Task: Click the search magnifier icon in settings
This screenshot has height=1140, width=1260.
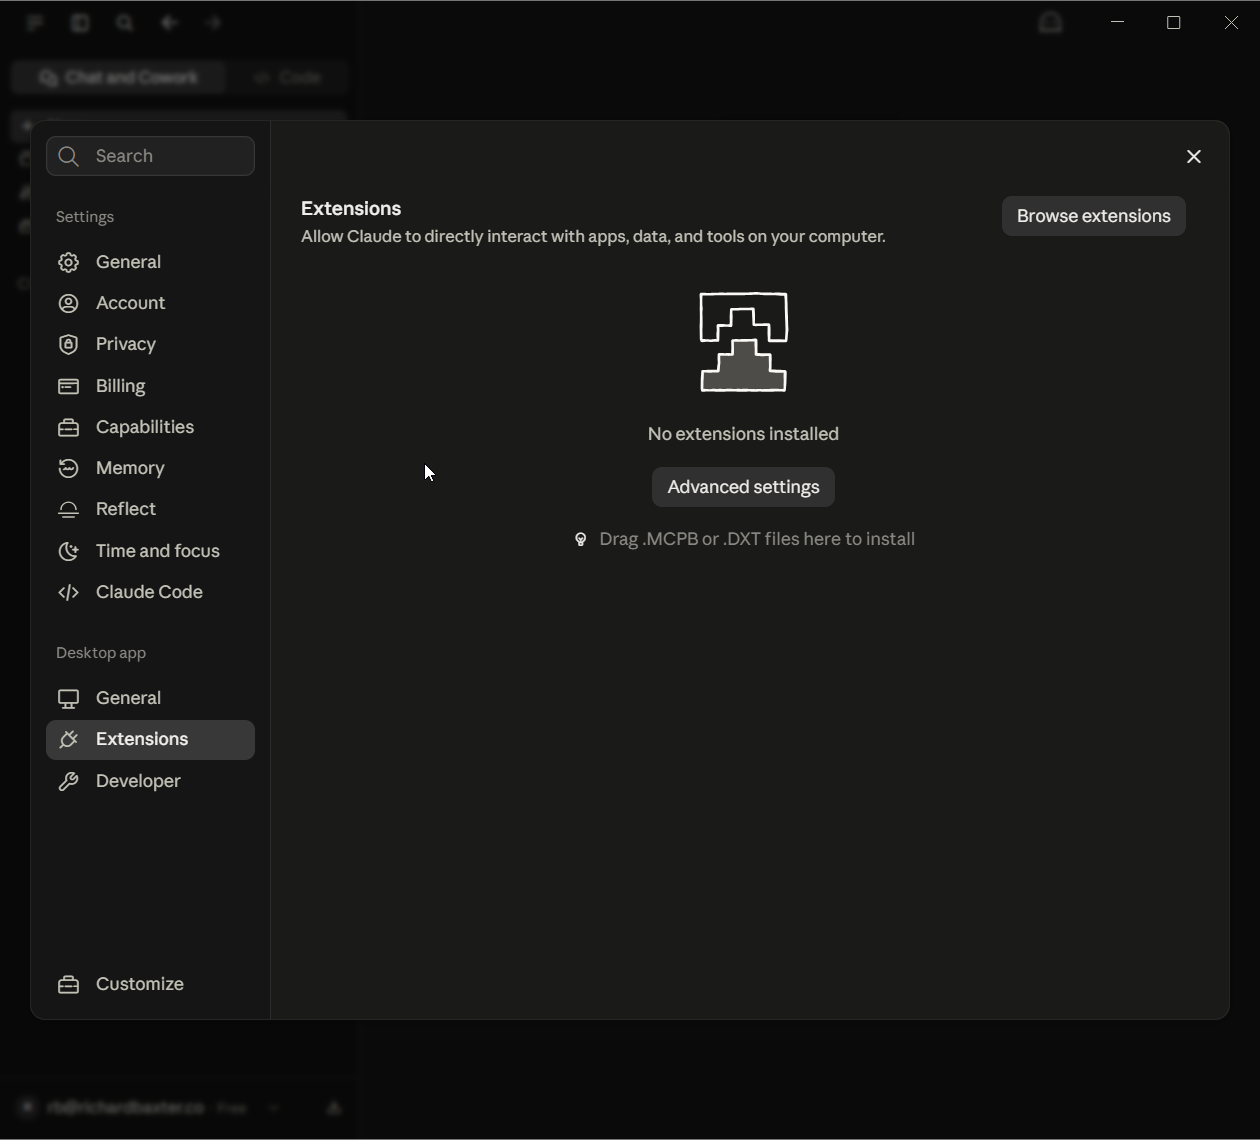Action: (x=68, y=156)
